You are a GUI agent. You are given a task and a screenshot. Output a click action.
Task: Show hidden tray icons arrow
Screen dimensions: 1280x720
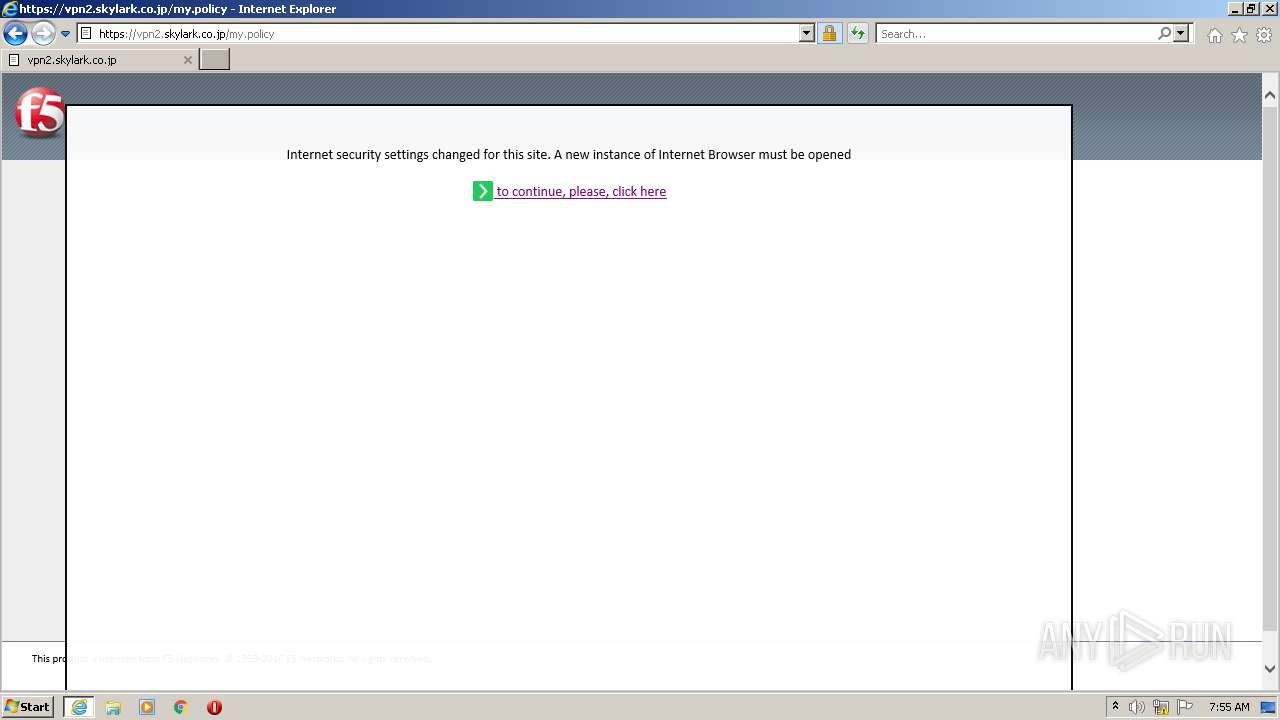(x=1115, y=707)
